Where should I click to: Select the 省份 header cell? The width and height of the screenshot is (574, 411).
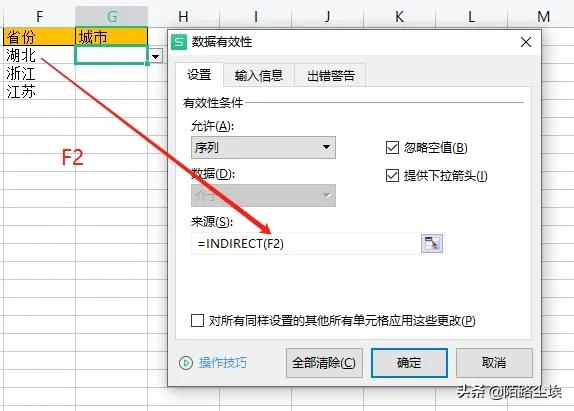point(39,37)
